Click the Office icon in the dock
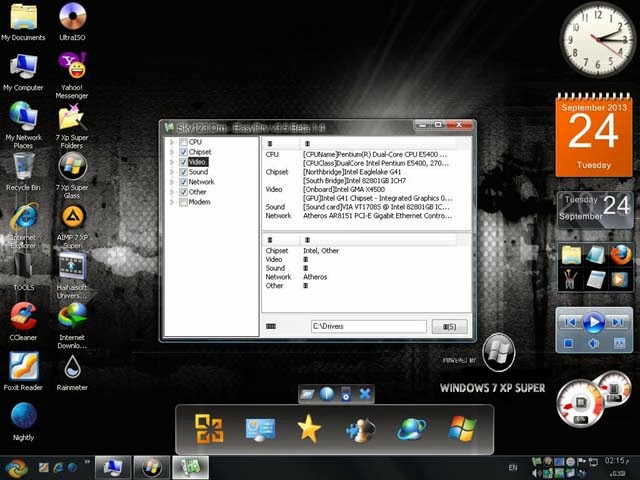The image size is (640, 480). click(209, 429)
